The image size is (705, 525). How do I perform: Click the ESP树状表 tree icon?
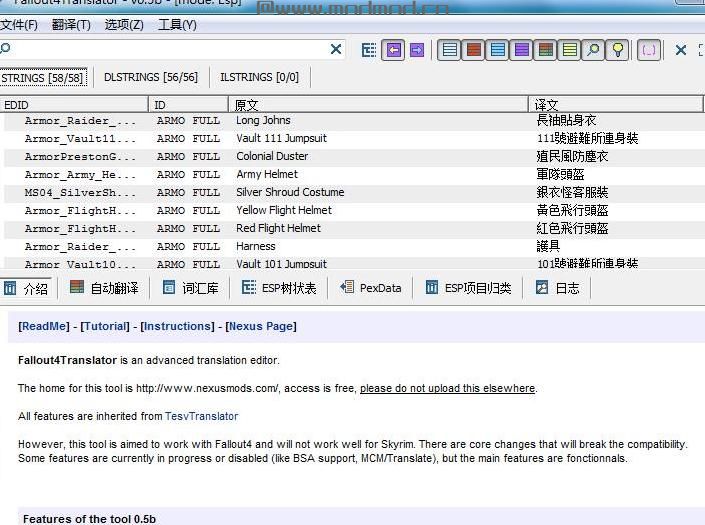[249, 287]
